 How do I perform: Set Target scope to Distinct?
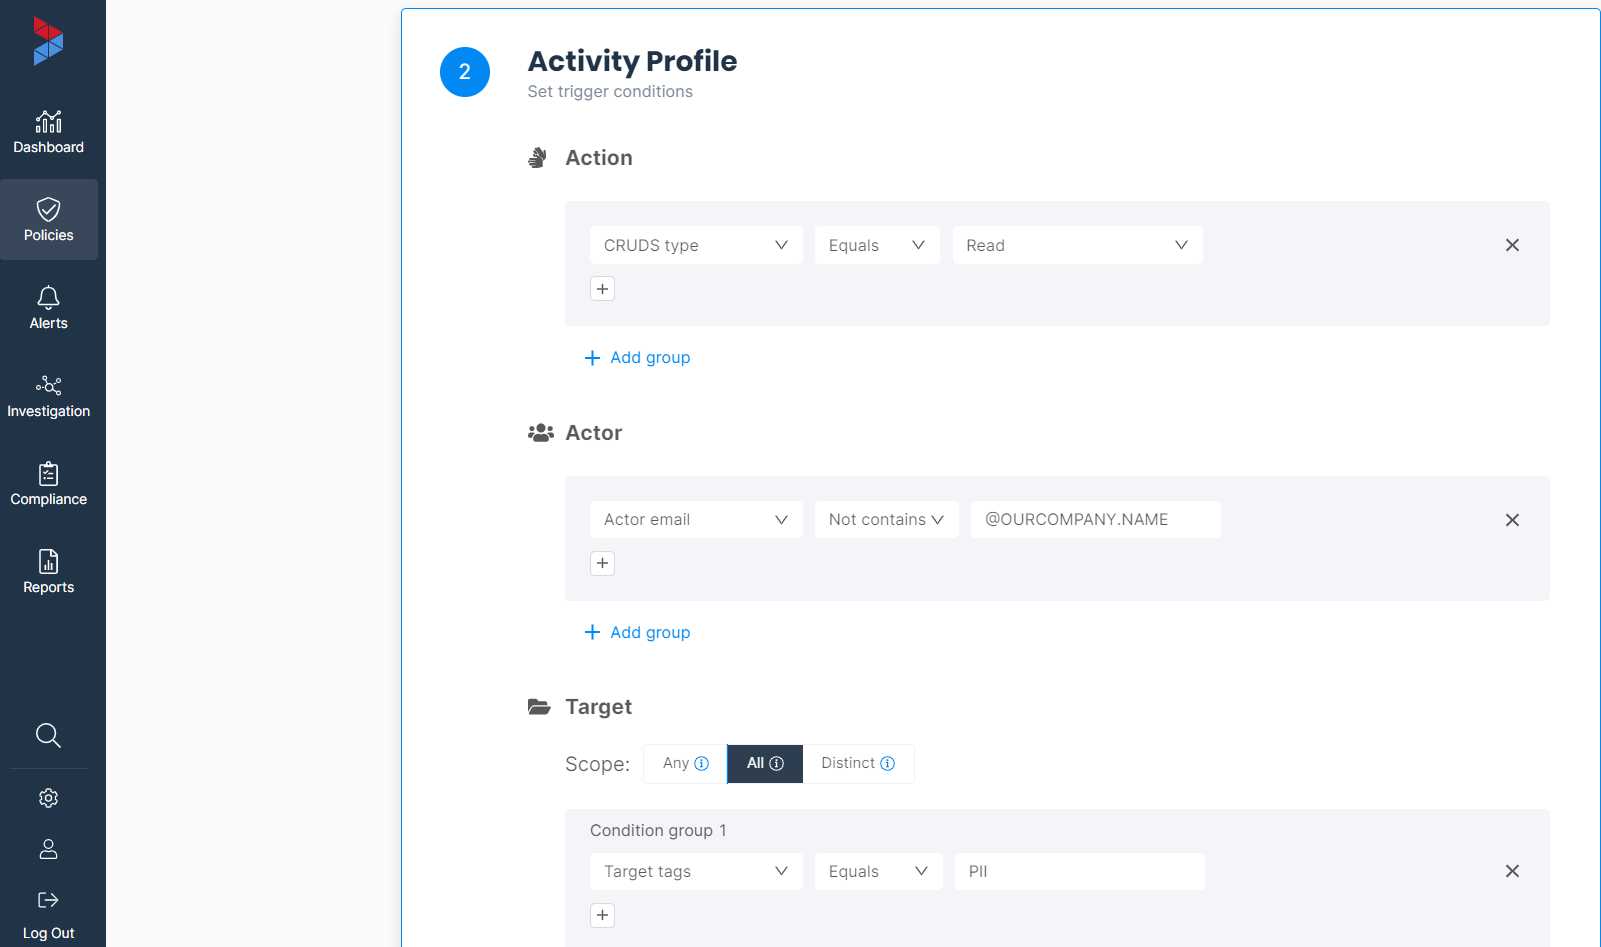point(858,763)
